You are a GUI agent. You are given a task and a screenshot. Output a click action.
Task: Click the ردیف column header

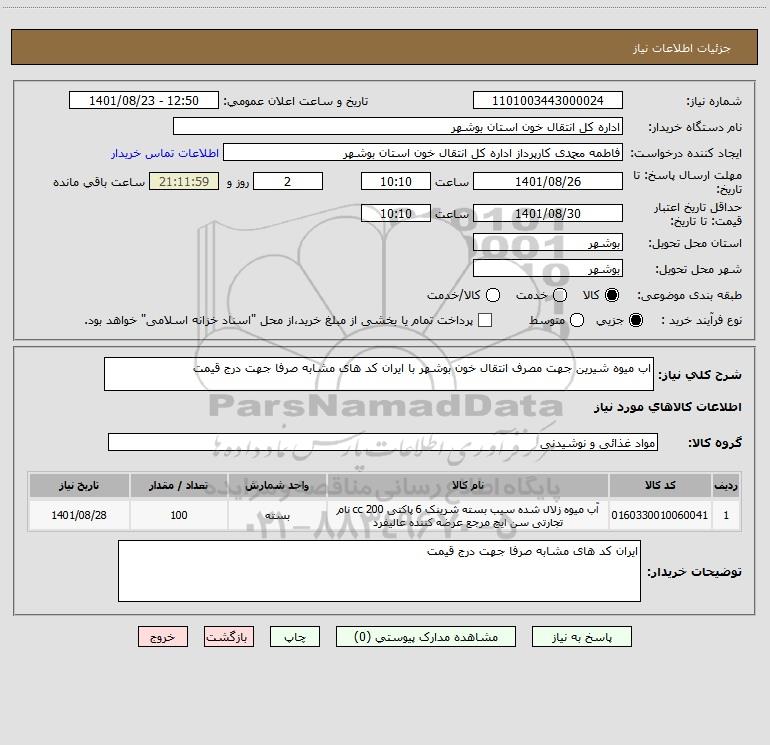(726, 485)
